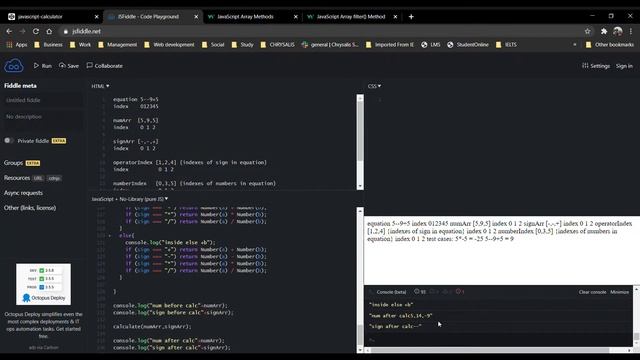The width and height of the screenshot is (640, 360).
Task: Switch to JavaScript Array Methods tab
Action: 252,17
